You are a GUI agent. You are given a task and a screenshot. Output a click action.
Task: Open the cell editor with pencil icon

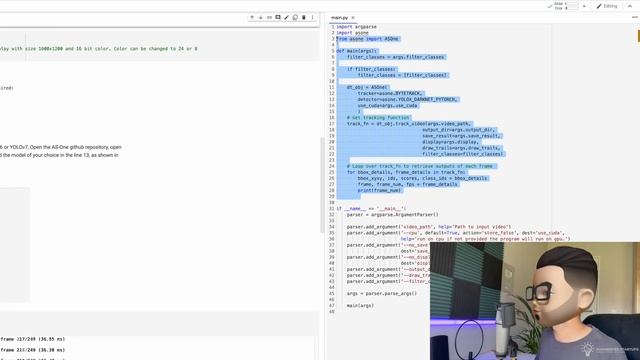287,18
